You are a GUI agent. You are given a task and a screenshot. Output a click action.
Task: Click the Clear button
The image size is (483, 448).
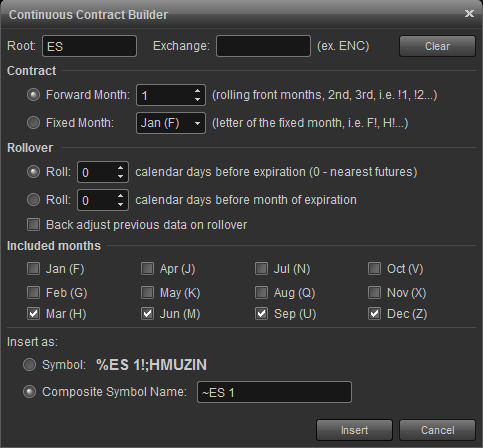coord(437,46)
